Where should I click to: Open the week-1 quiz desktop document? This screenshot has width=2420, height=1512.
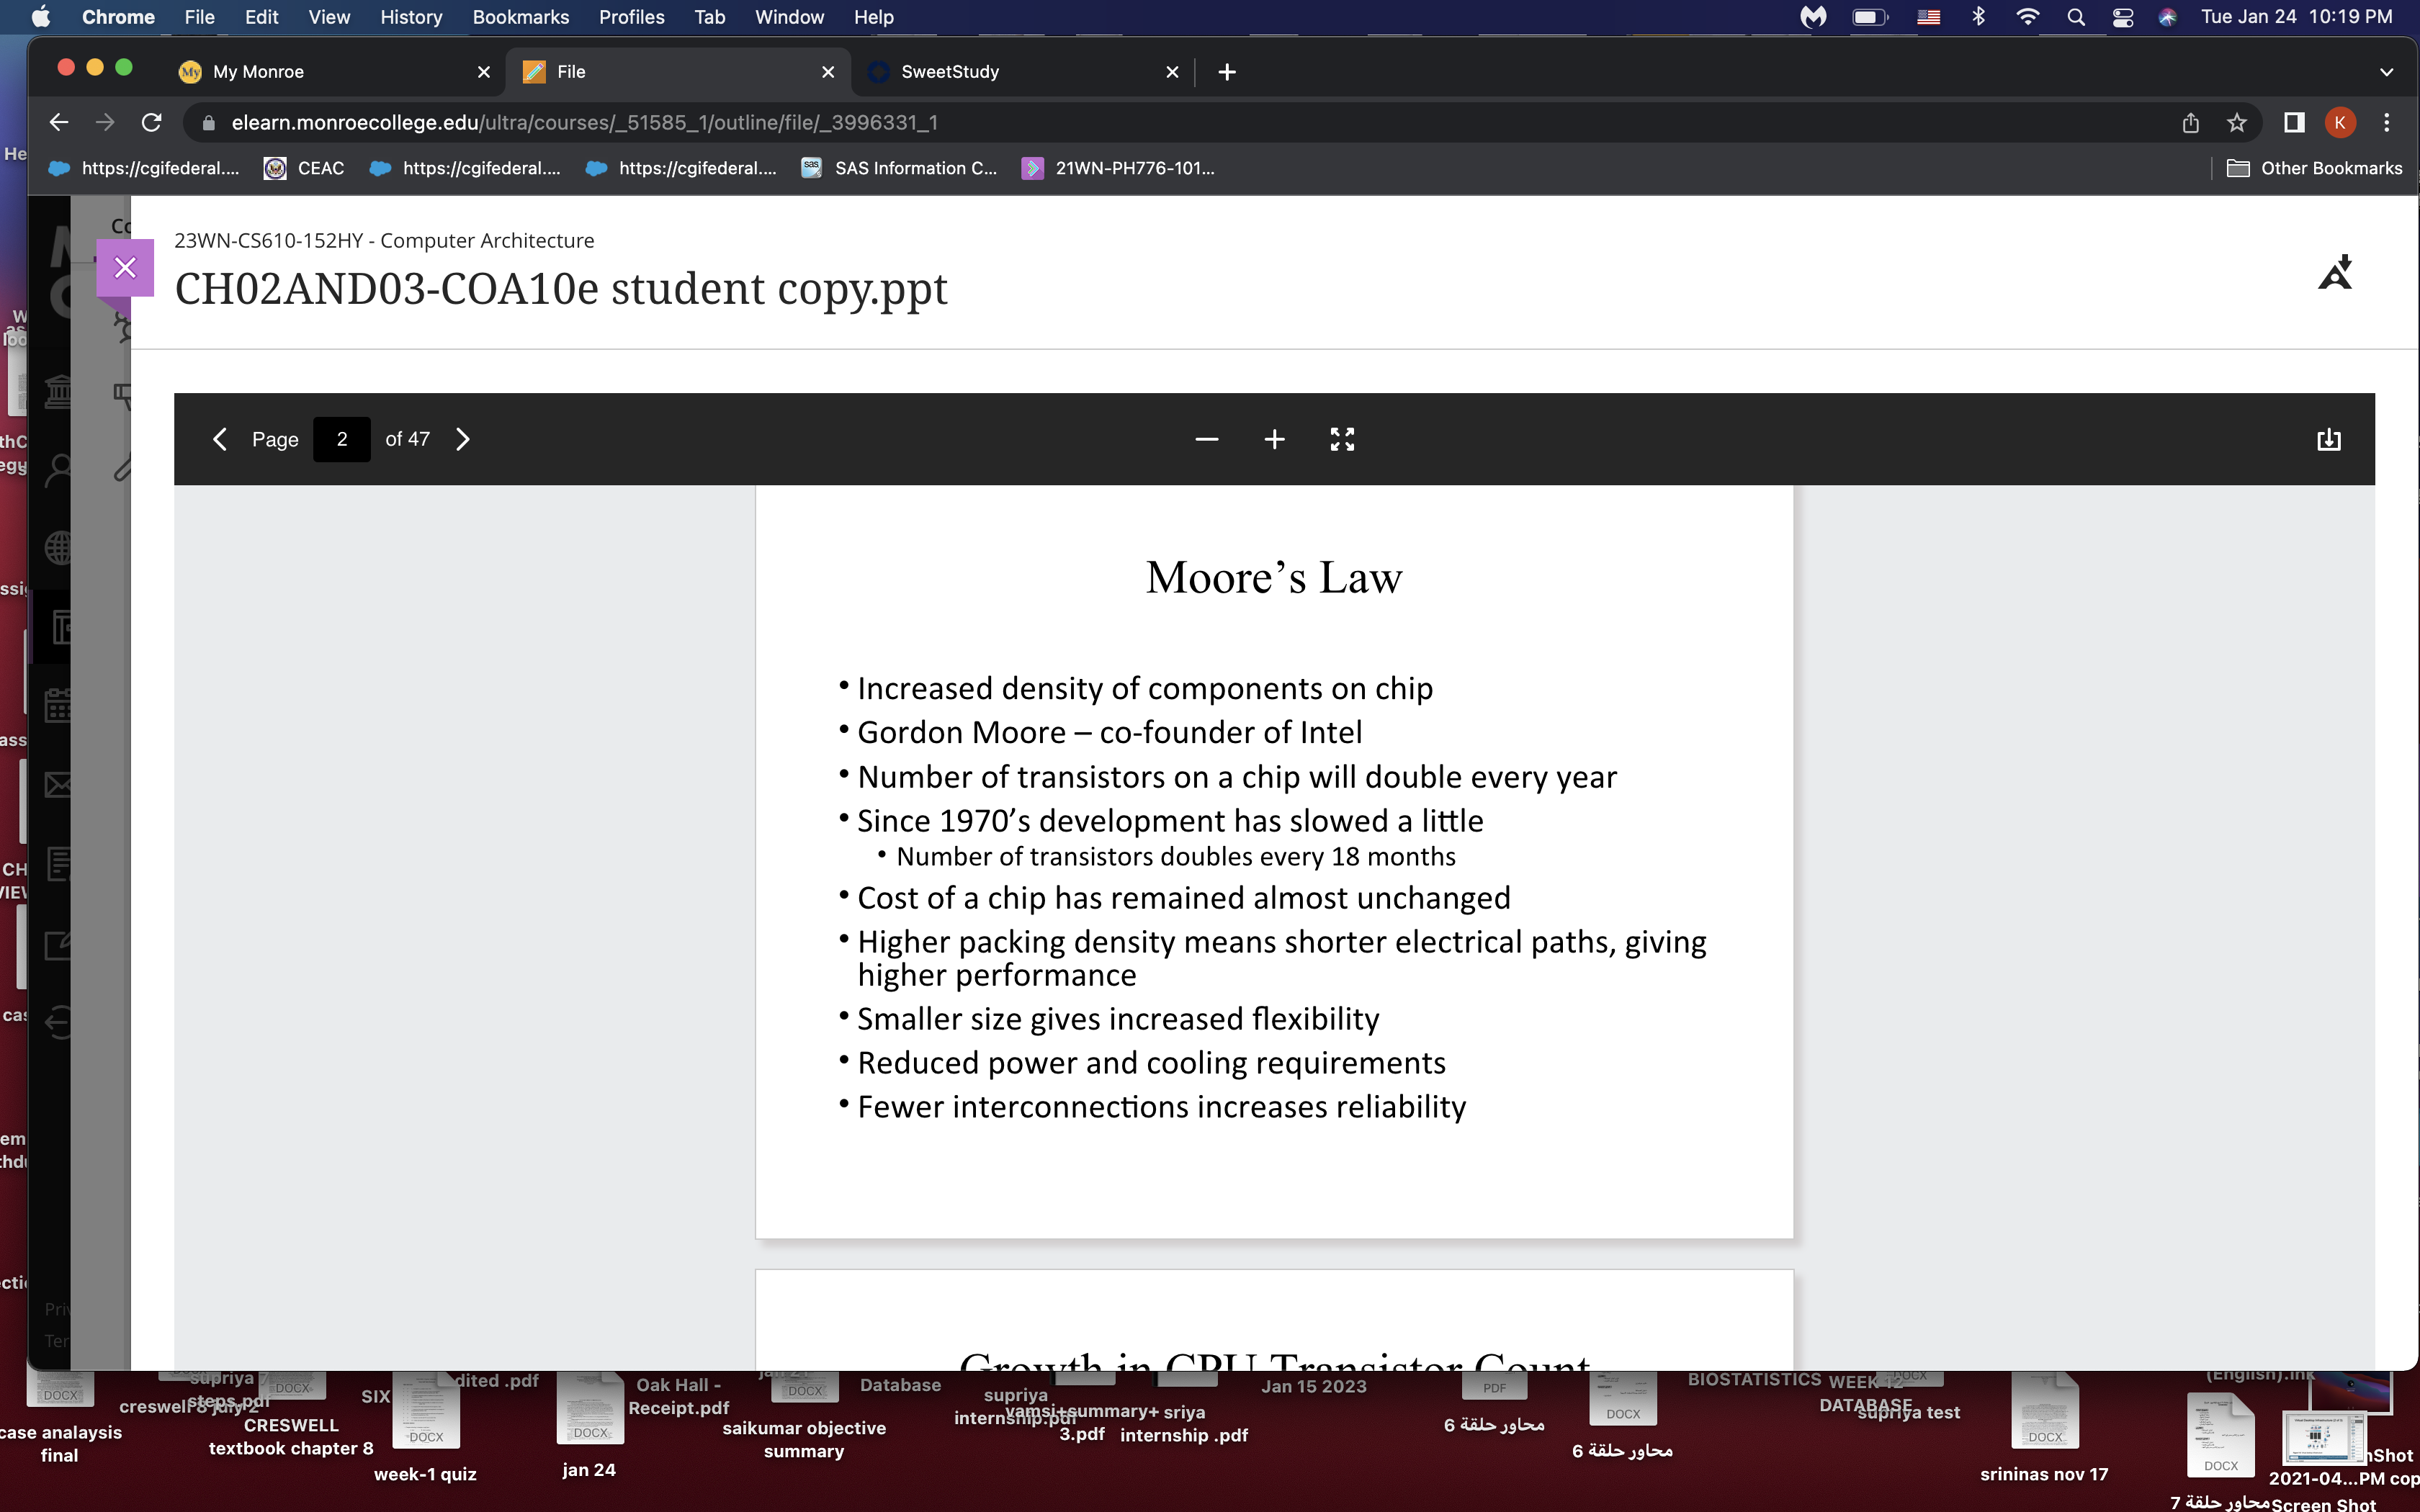point(425,1428)
